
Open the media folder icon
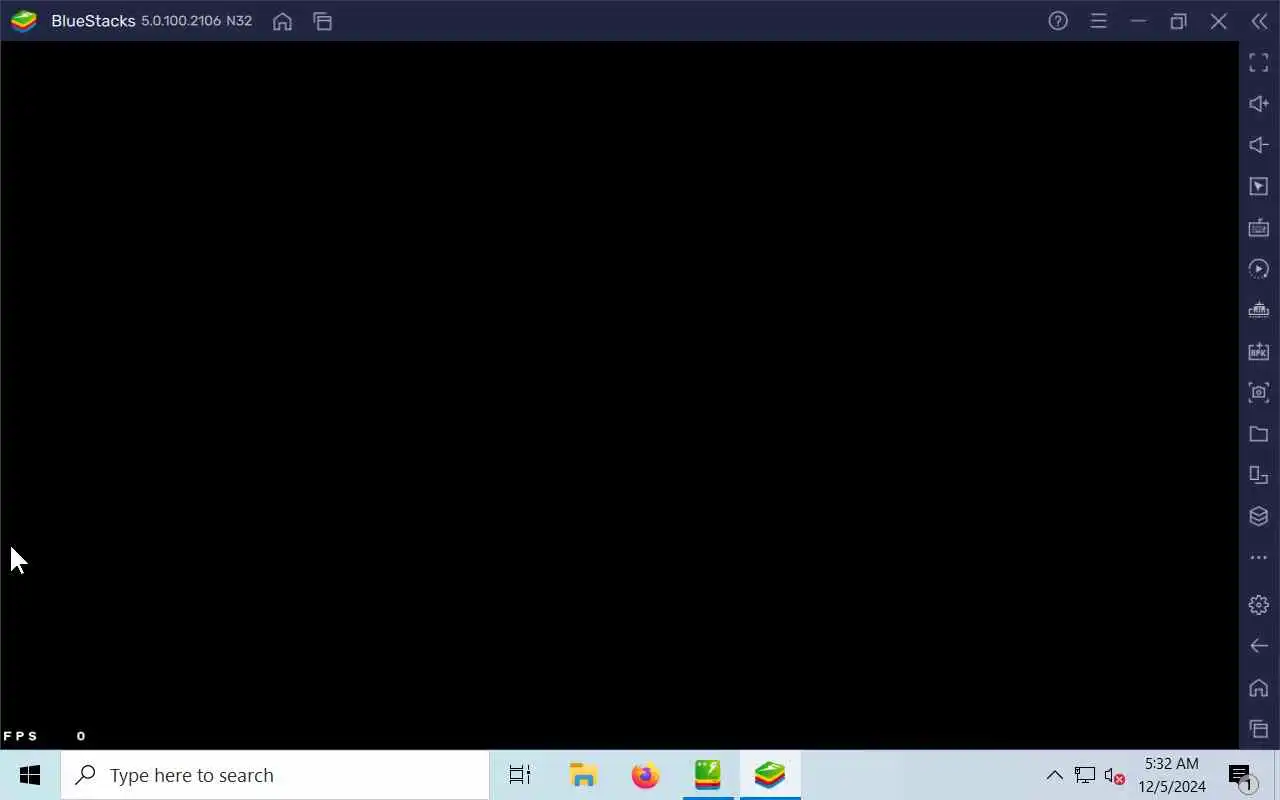pyautogui.click(x=1259, y=434)
